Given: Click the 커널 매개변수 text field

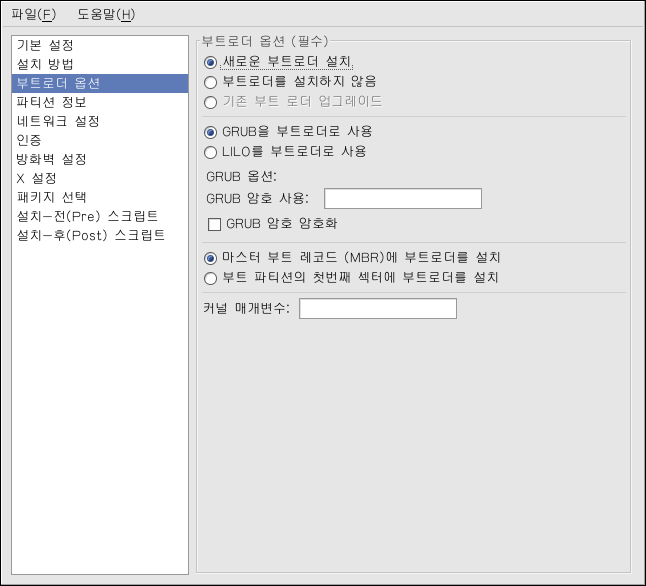Looking at the screenshot, I should click(377, 308).
